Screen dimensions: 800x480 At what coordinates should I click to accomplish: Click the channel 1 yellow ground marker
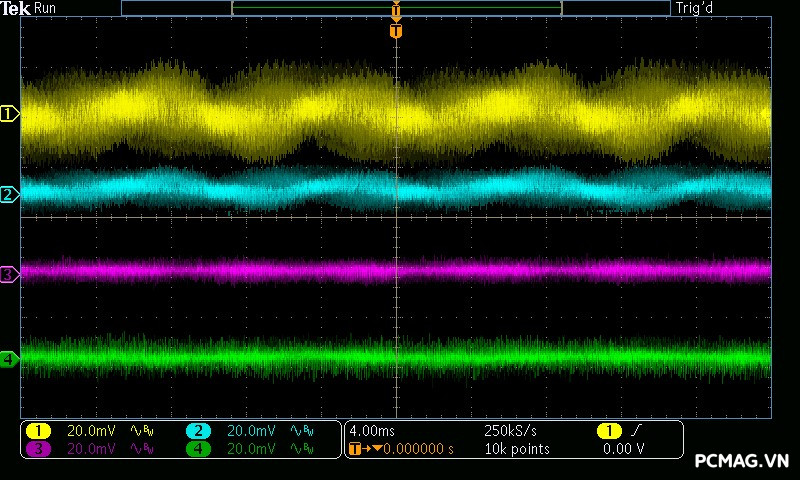(10, 114)
